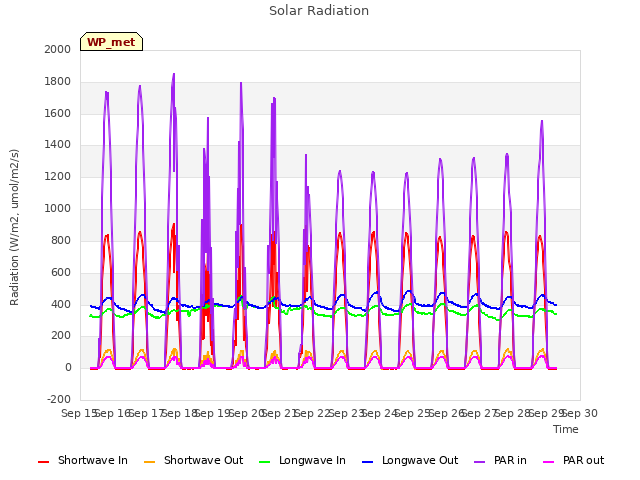
Task: Click the blue Longwave Out legend swatch
Action: pyautogui.click(x=367, y=462)
